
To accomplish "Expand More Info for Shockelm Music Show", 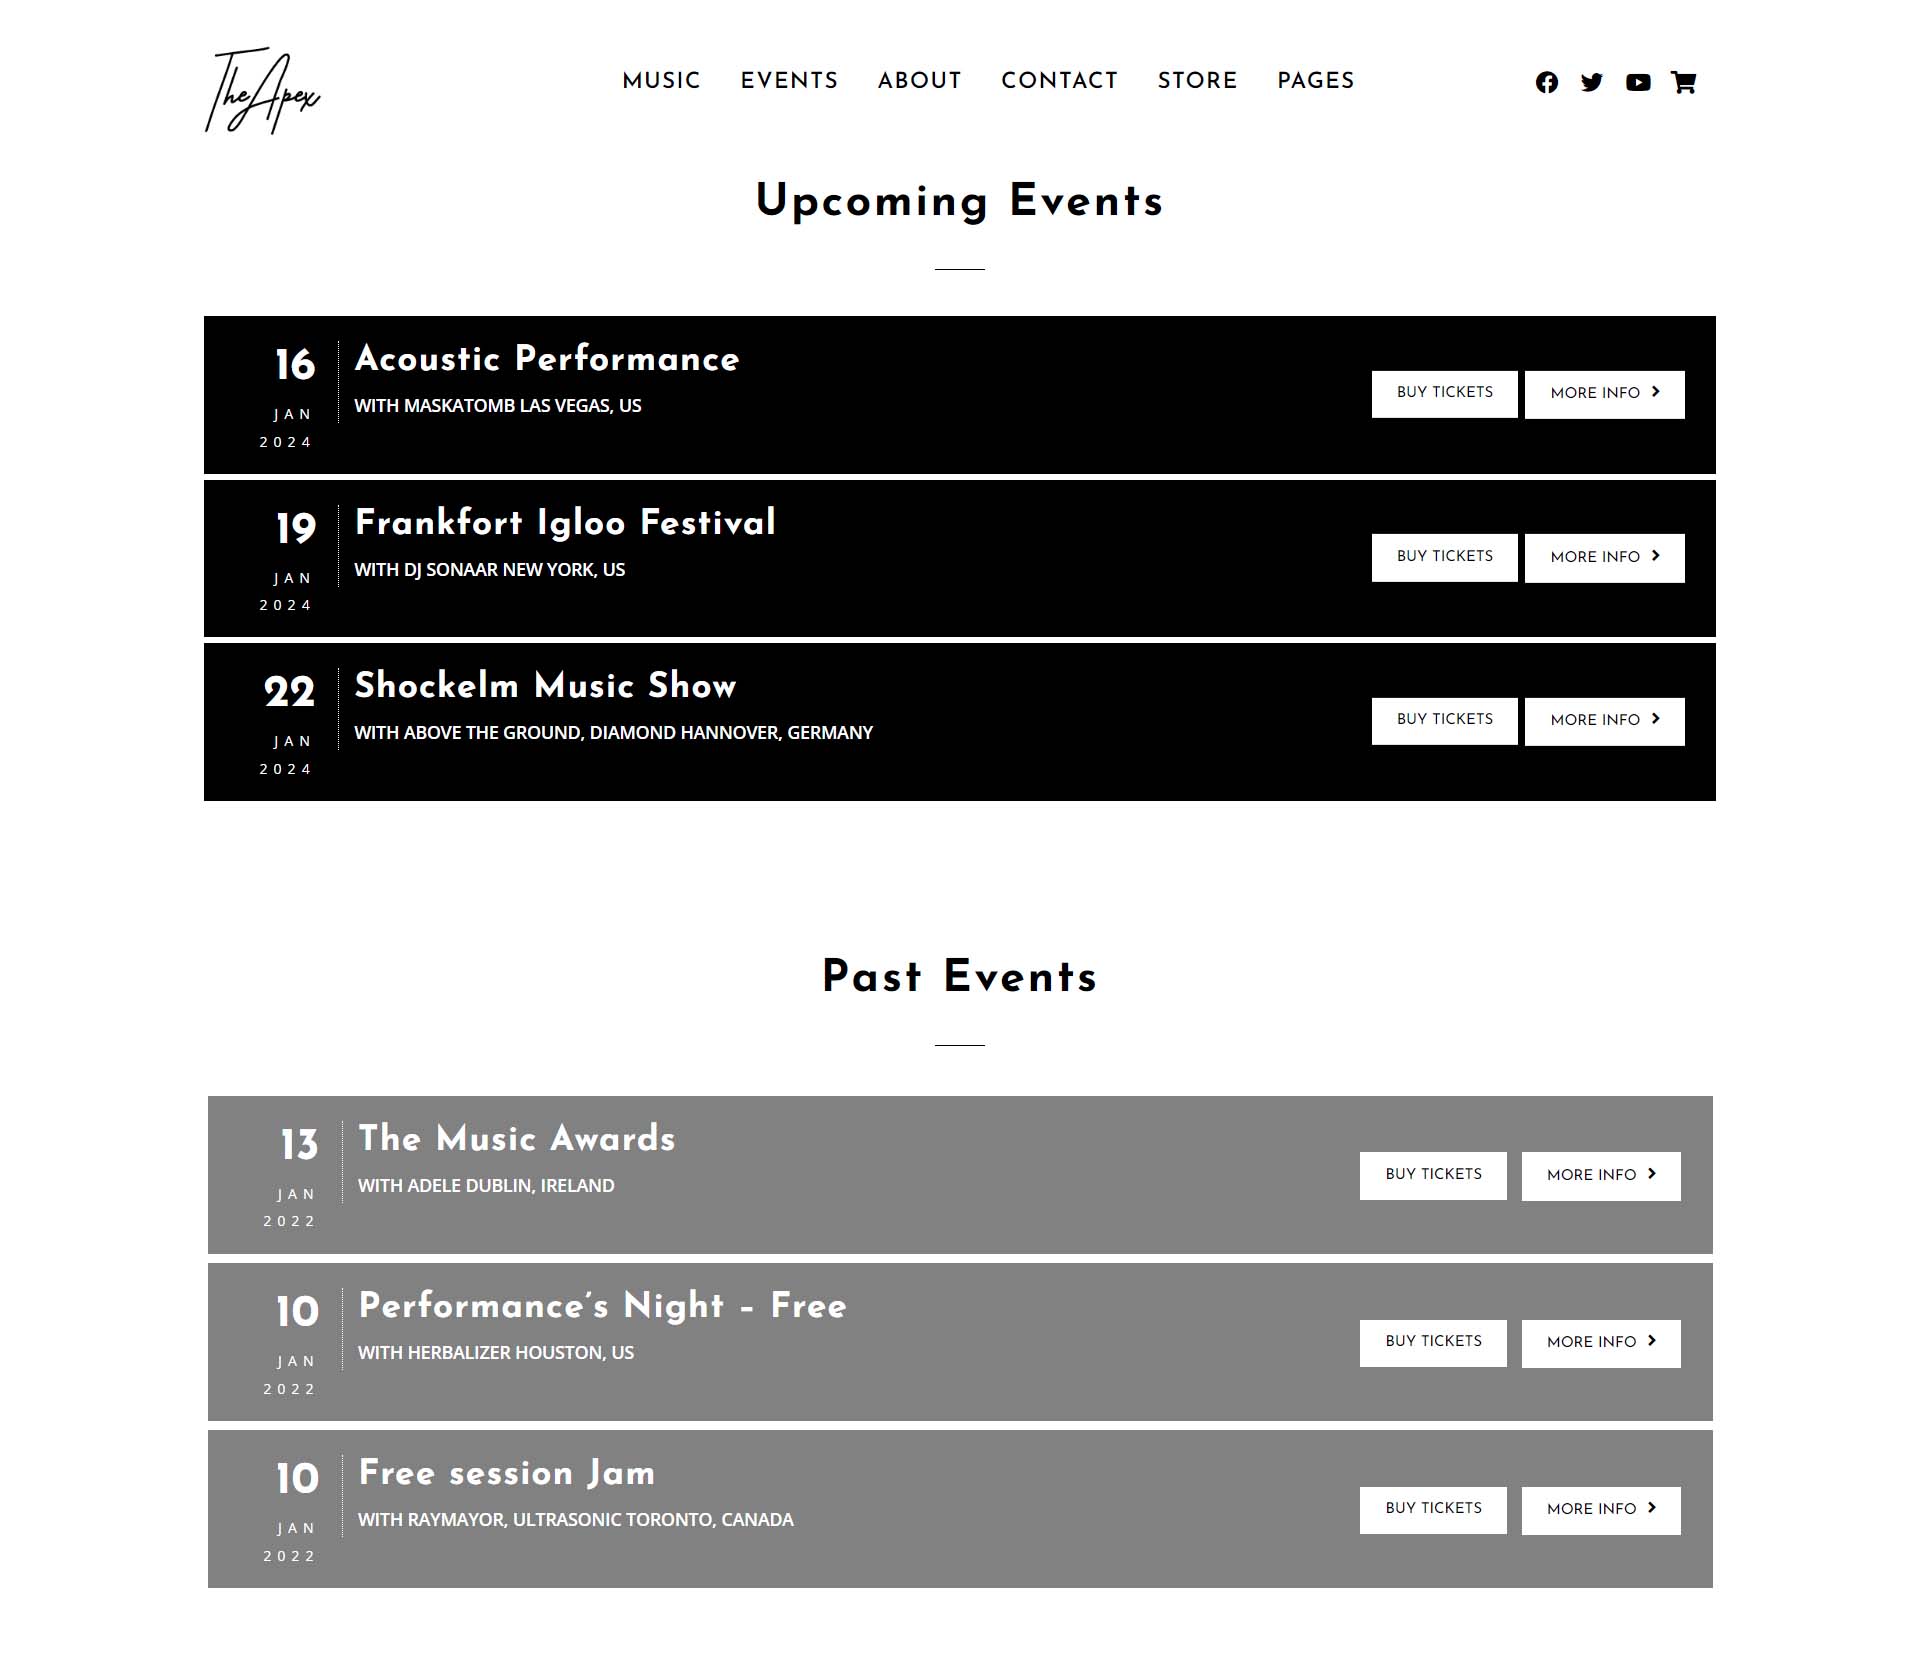I will 1605,720.
